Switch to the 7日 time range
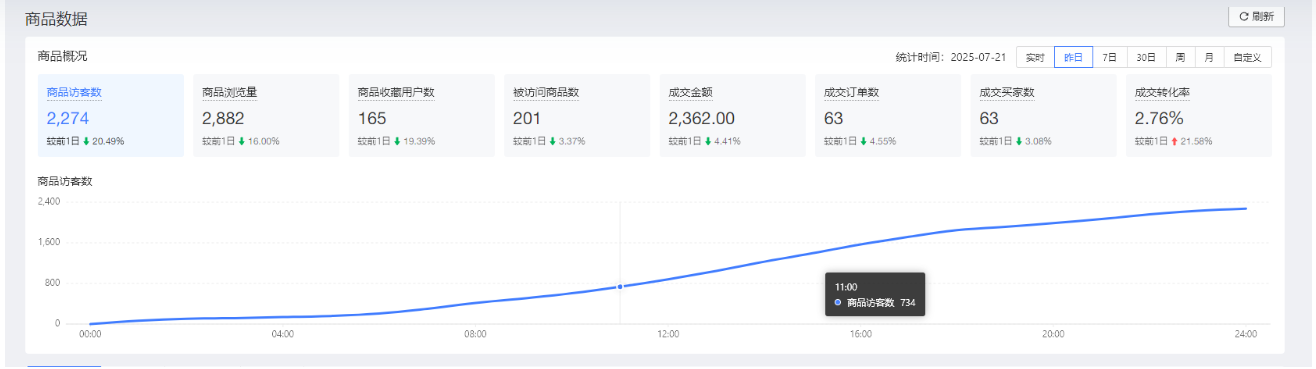 1109,57
